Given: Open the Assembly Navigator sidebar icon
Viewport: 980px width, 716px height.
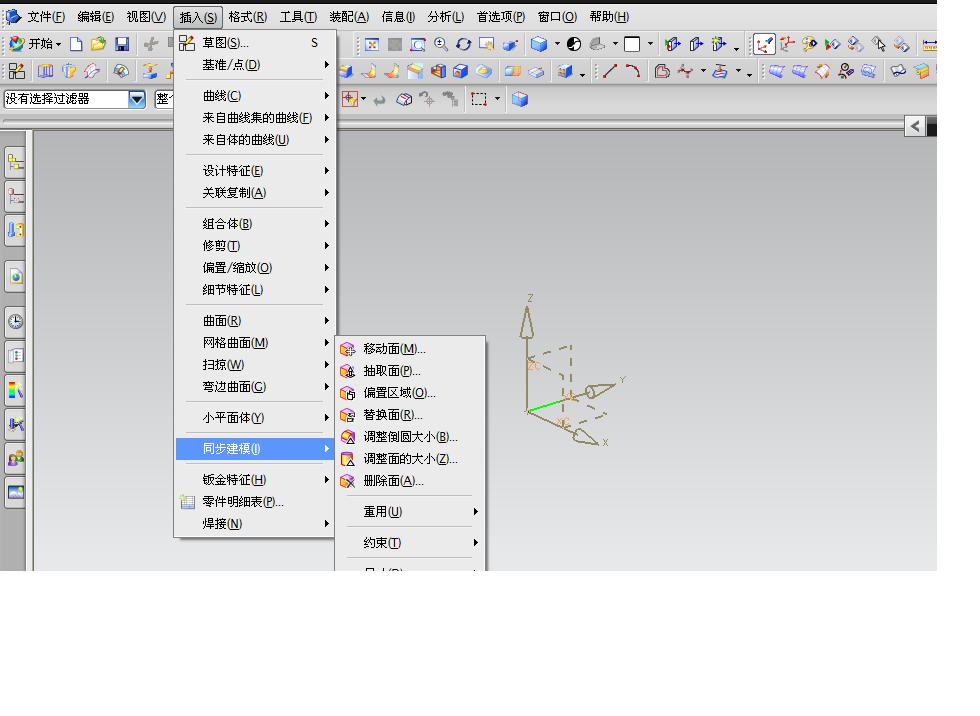Looking at the screenshot, I should 16,164.
